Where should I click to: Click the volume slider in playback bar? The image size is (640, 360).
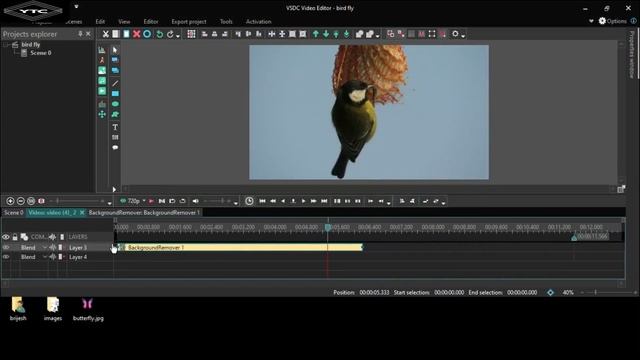pos(216,201)
